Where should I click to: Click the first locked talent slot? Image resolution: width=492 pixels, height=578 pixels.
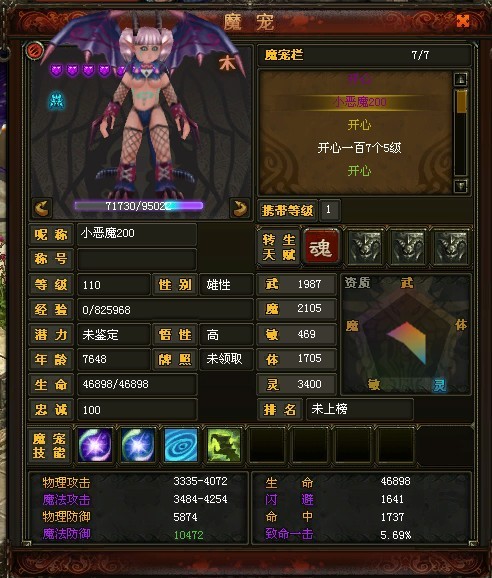[365, 247]
